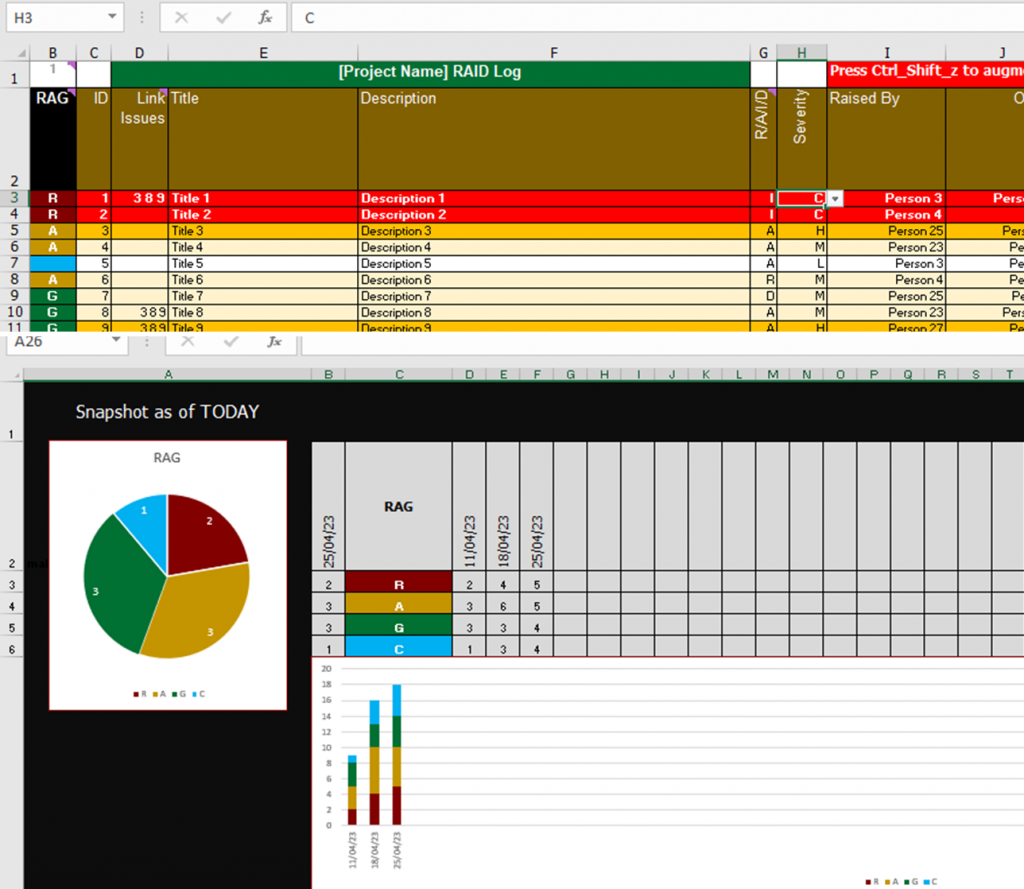Click the amber A swatch in RAG table

pyautogui.click(x=398, y=603)
